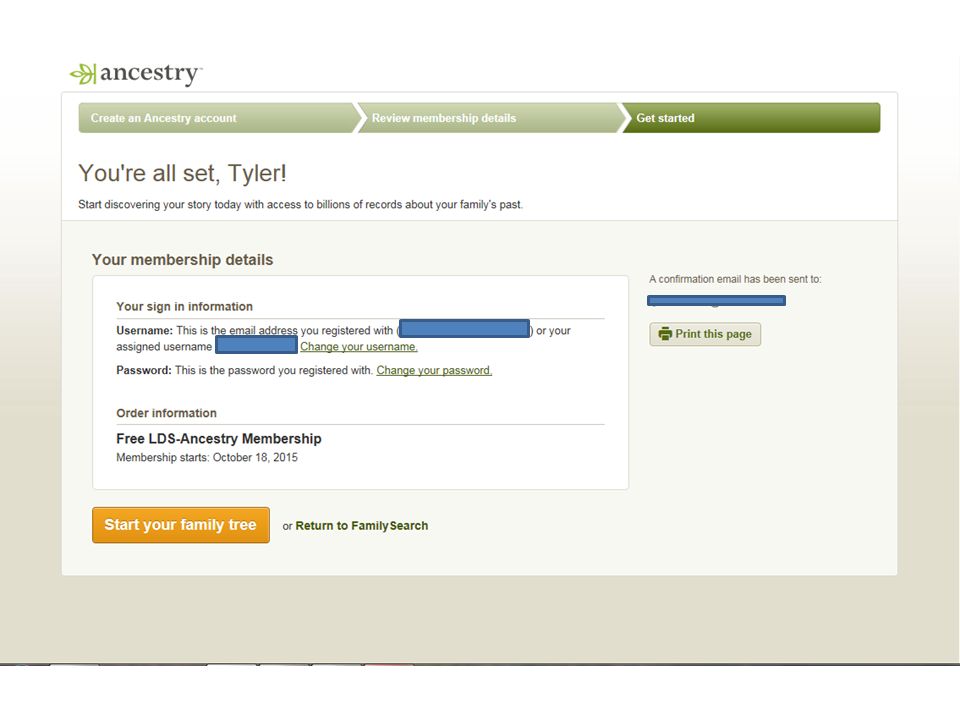The height and width of the screenshot is (720, 960).
Task: Click Free LDS-Ancestry Membership text
Action: tap(219, 439)
